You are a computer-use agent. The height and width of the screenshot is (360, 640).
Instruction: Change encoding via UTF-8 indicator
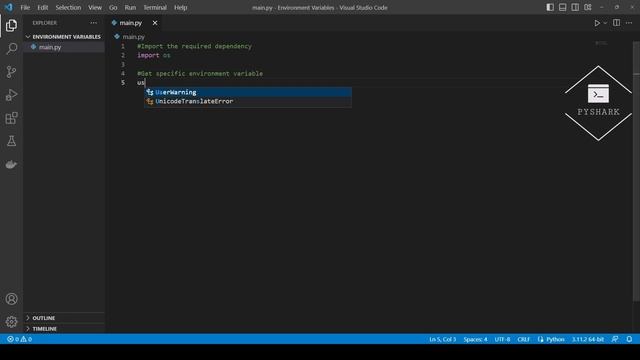pyautogui.click(x=502, y=339)
